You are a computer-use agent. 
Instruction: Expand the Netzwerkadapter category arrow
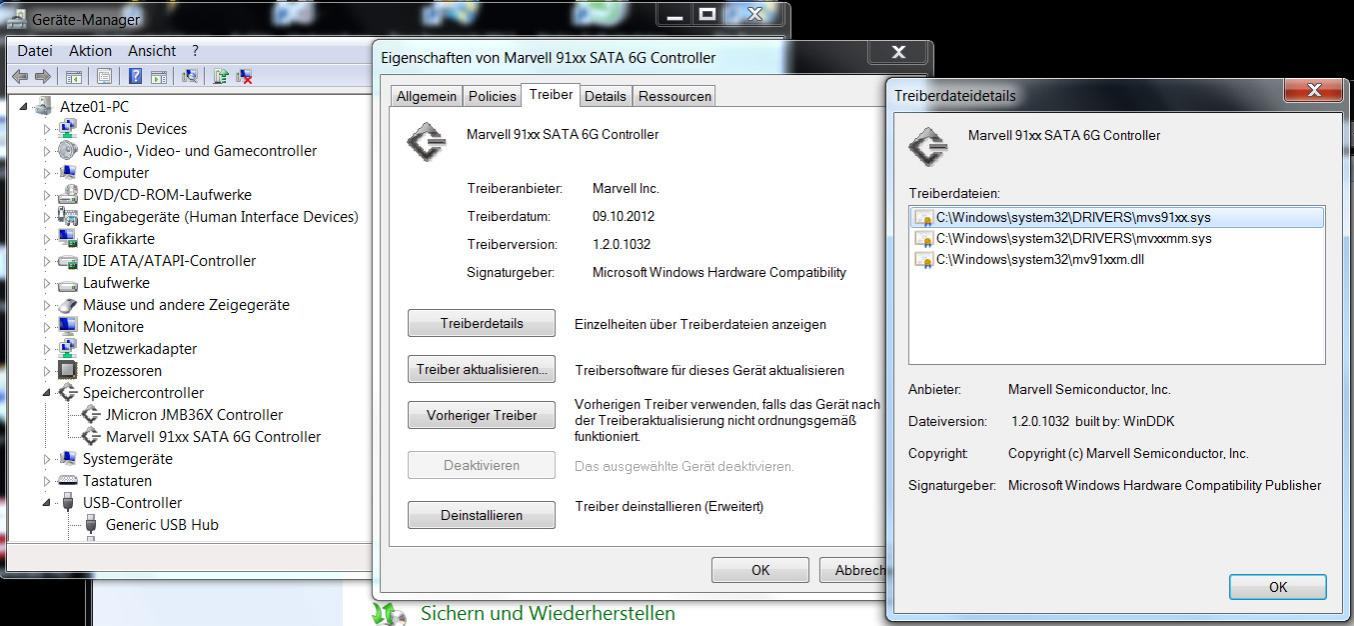(x=46, y=348)
